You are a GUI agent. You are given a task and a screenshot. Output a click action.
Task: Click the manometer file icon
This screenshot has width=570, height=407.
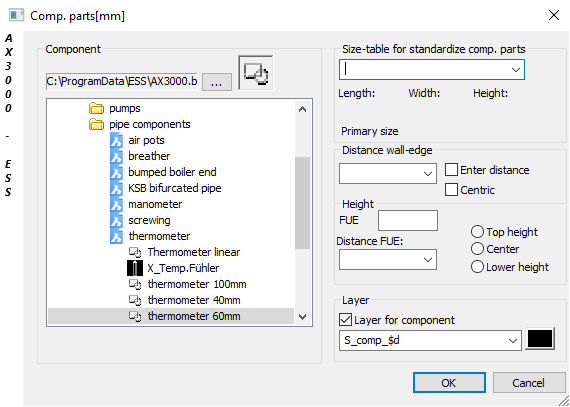116,204
